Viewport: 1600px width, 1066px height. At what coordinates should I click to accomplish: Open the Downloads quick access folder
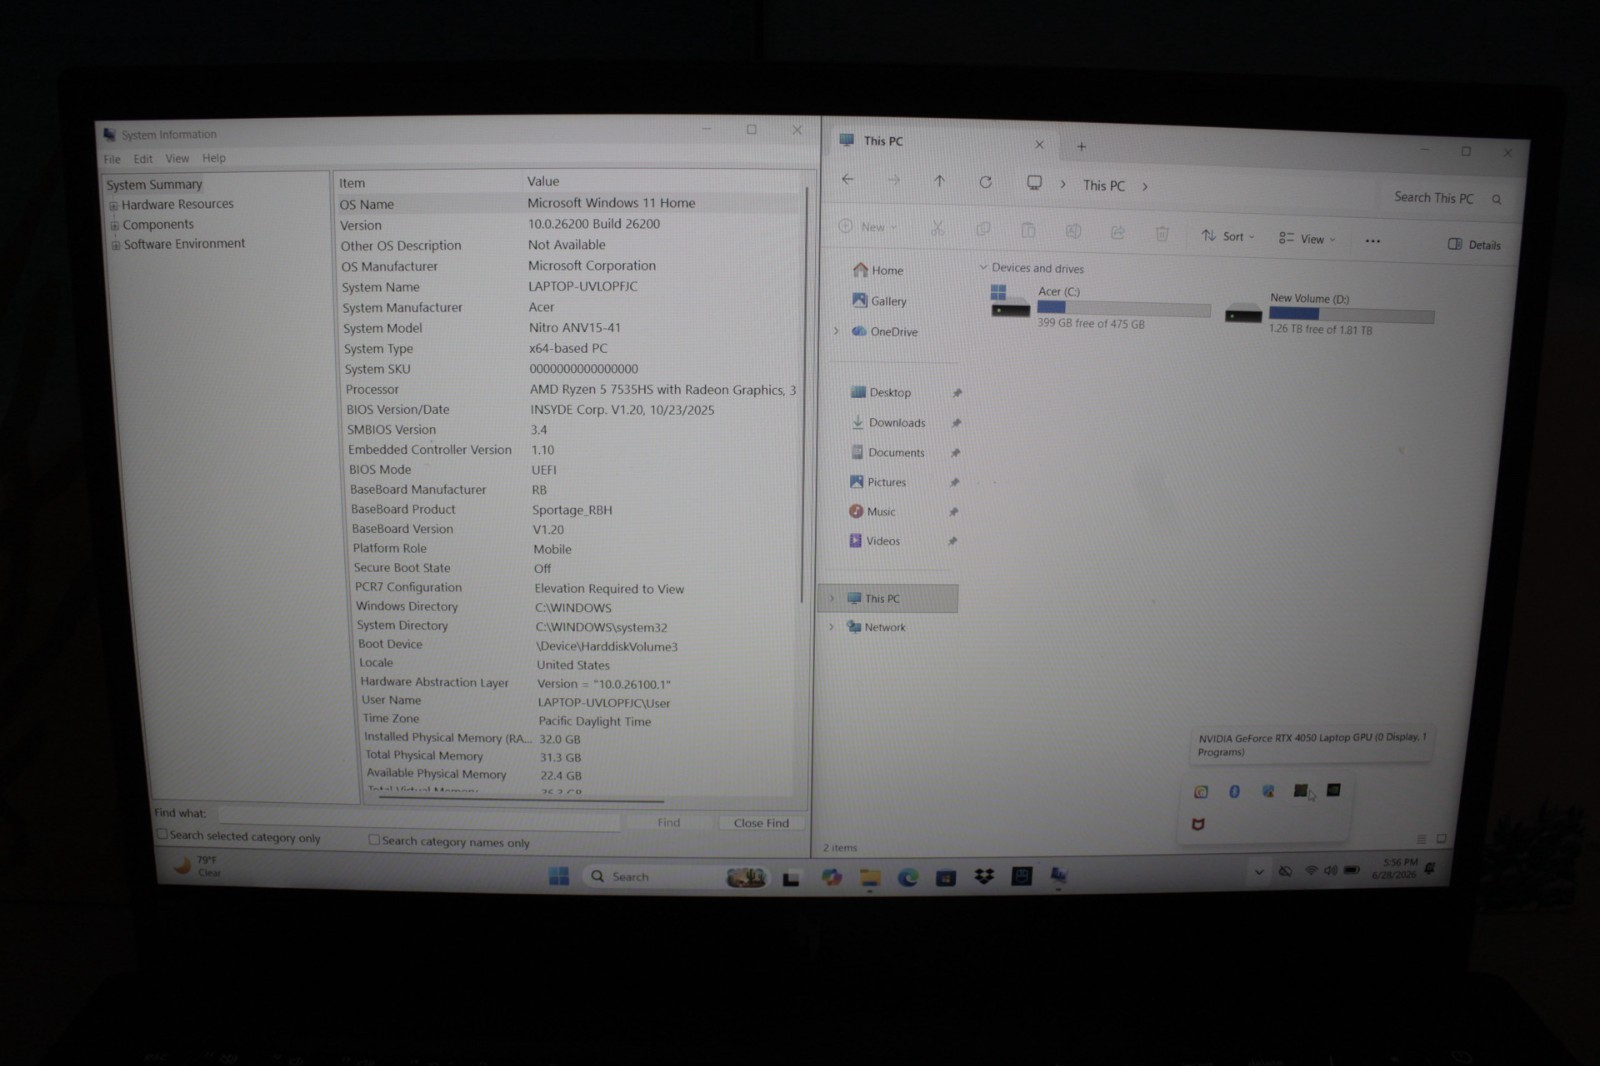point(889,422)
